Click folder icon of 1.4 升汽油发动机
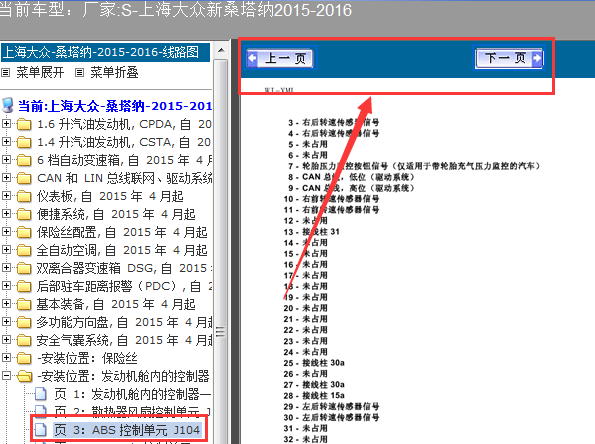This screenshot has width=595, height=444. [24, 142]
